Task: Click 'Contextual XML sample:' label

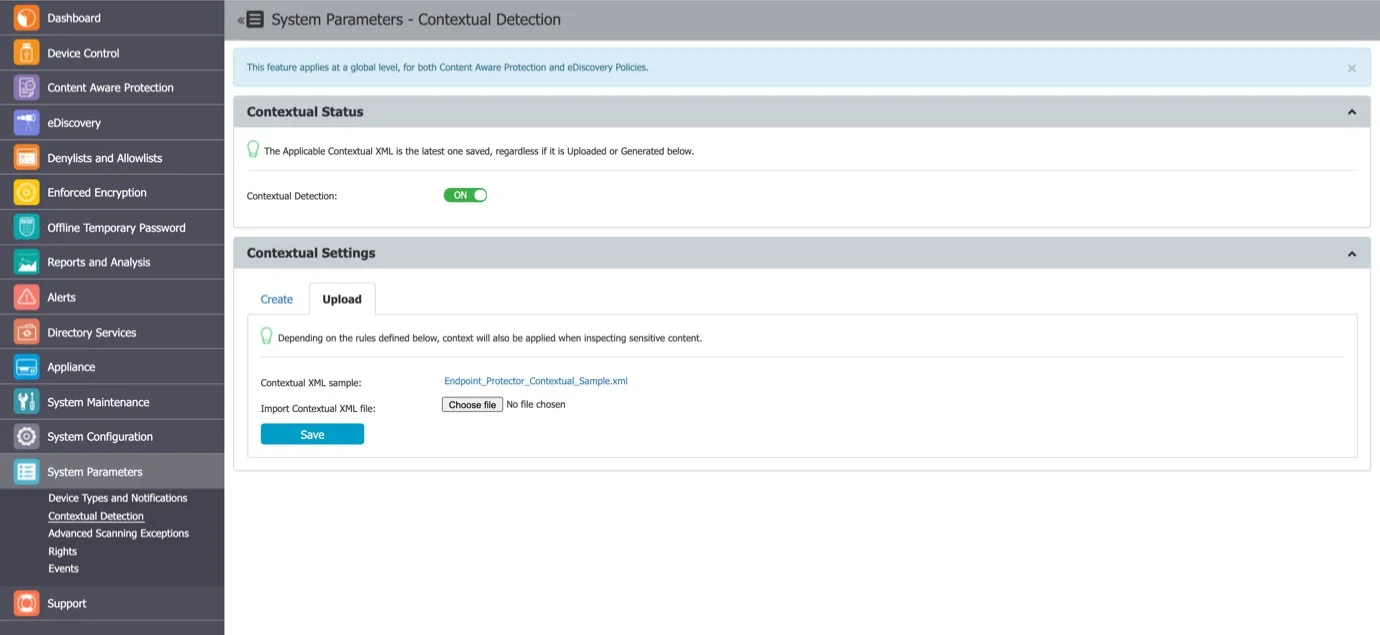Action: tap(311, 383)
